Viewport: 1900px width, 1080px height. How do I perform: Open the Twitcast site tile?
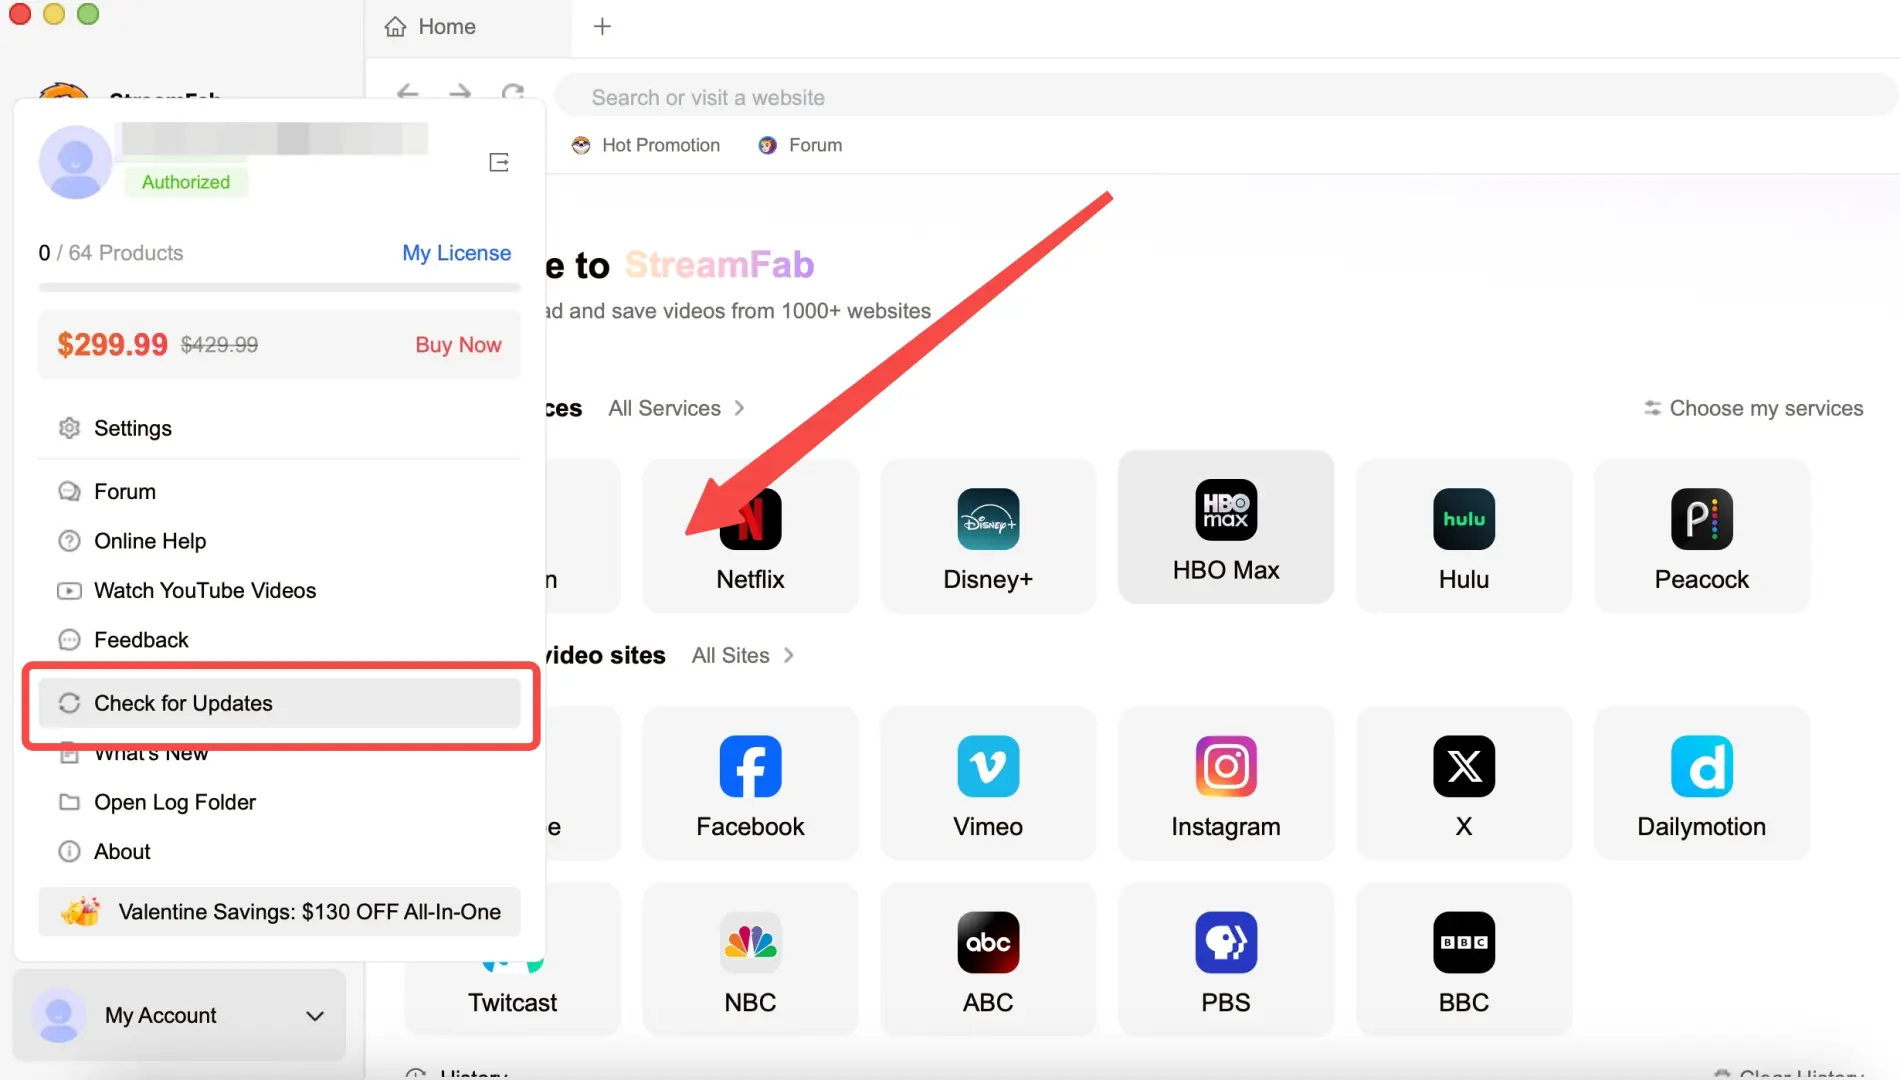click(x=513, y=1000)
